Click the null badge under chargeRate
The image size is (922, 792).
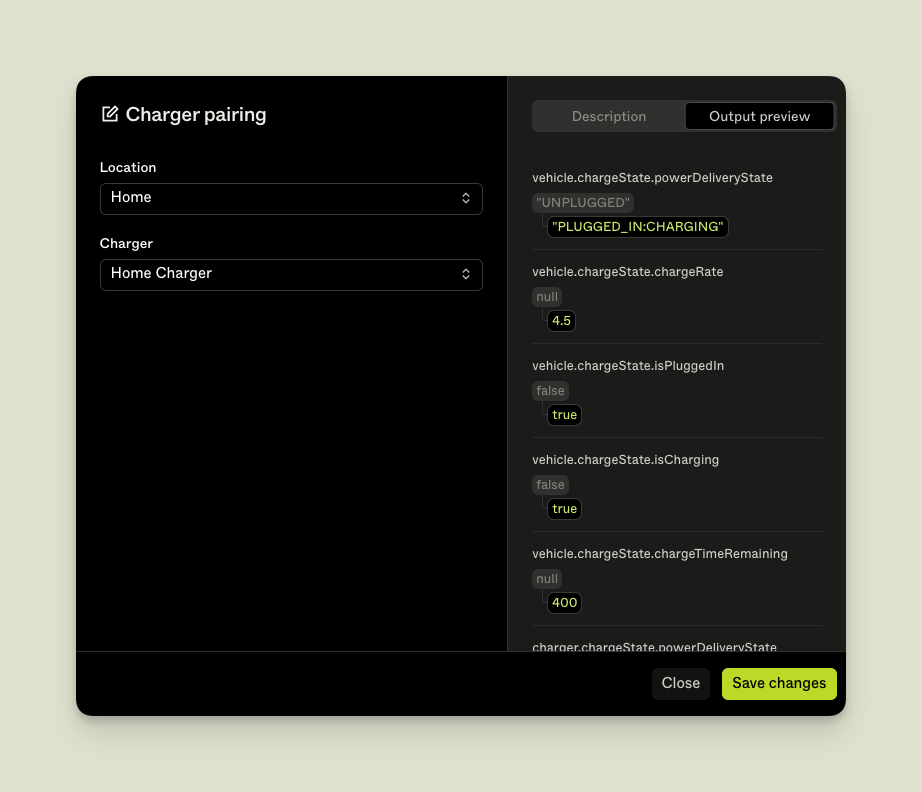[x=546, y=296]
